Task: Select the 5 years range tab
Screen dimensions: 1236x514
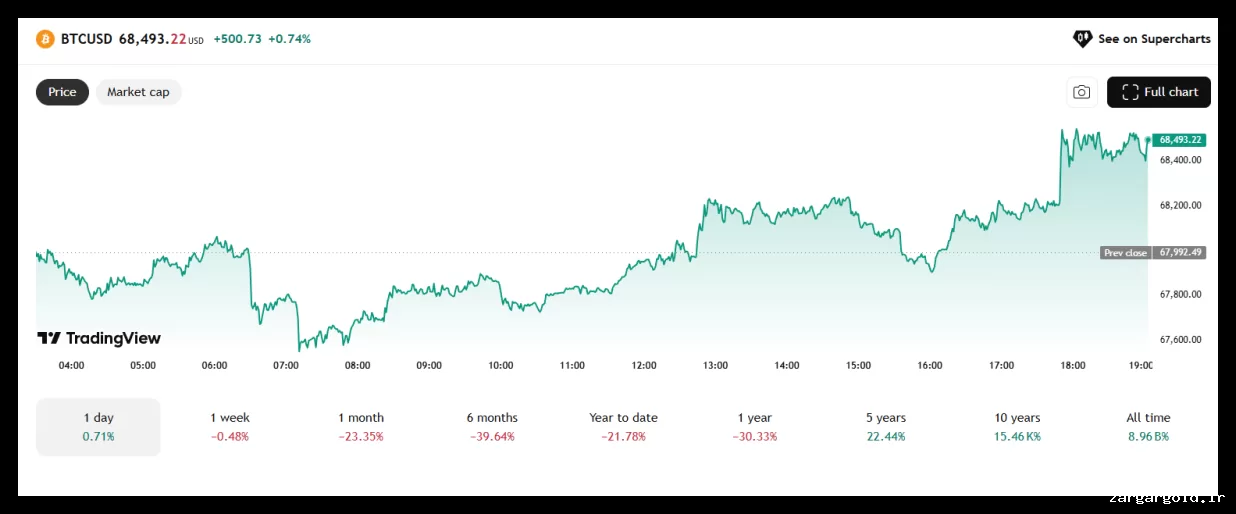Action: [x=886, y=427]
